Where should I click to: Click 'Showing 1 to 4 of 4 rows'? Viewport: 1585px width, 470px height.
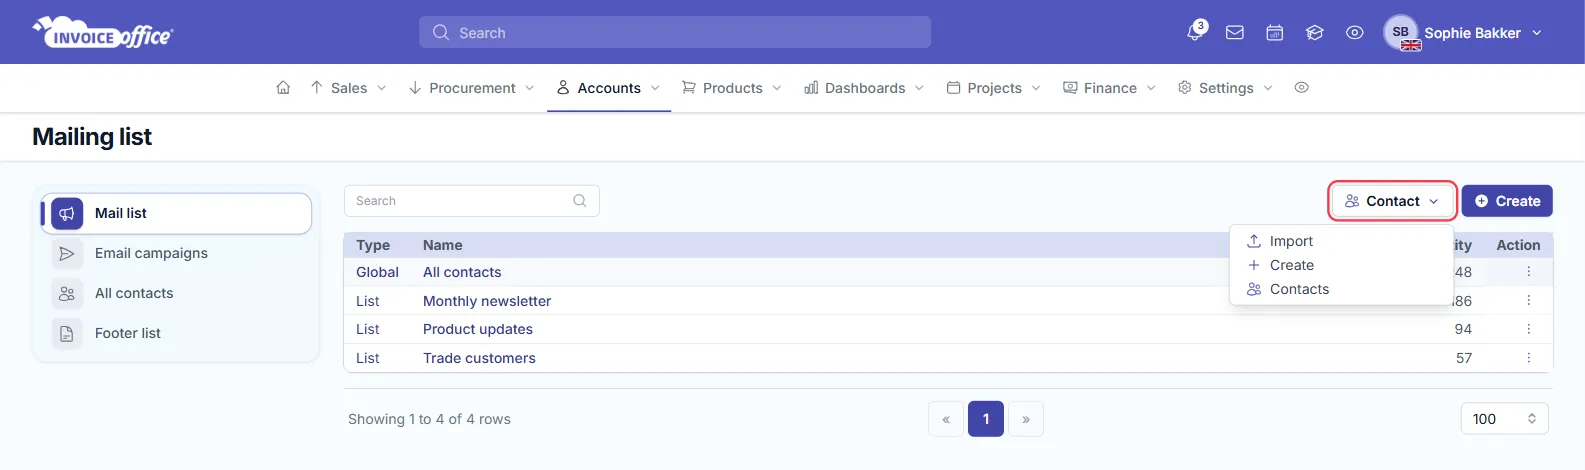point(429,419)
